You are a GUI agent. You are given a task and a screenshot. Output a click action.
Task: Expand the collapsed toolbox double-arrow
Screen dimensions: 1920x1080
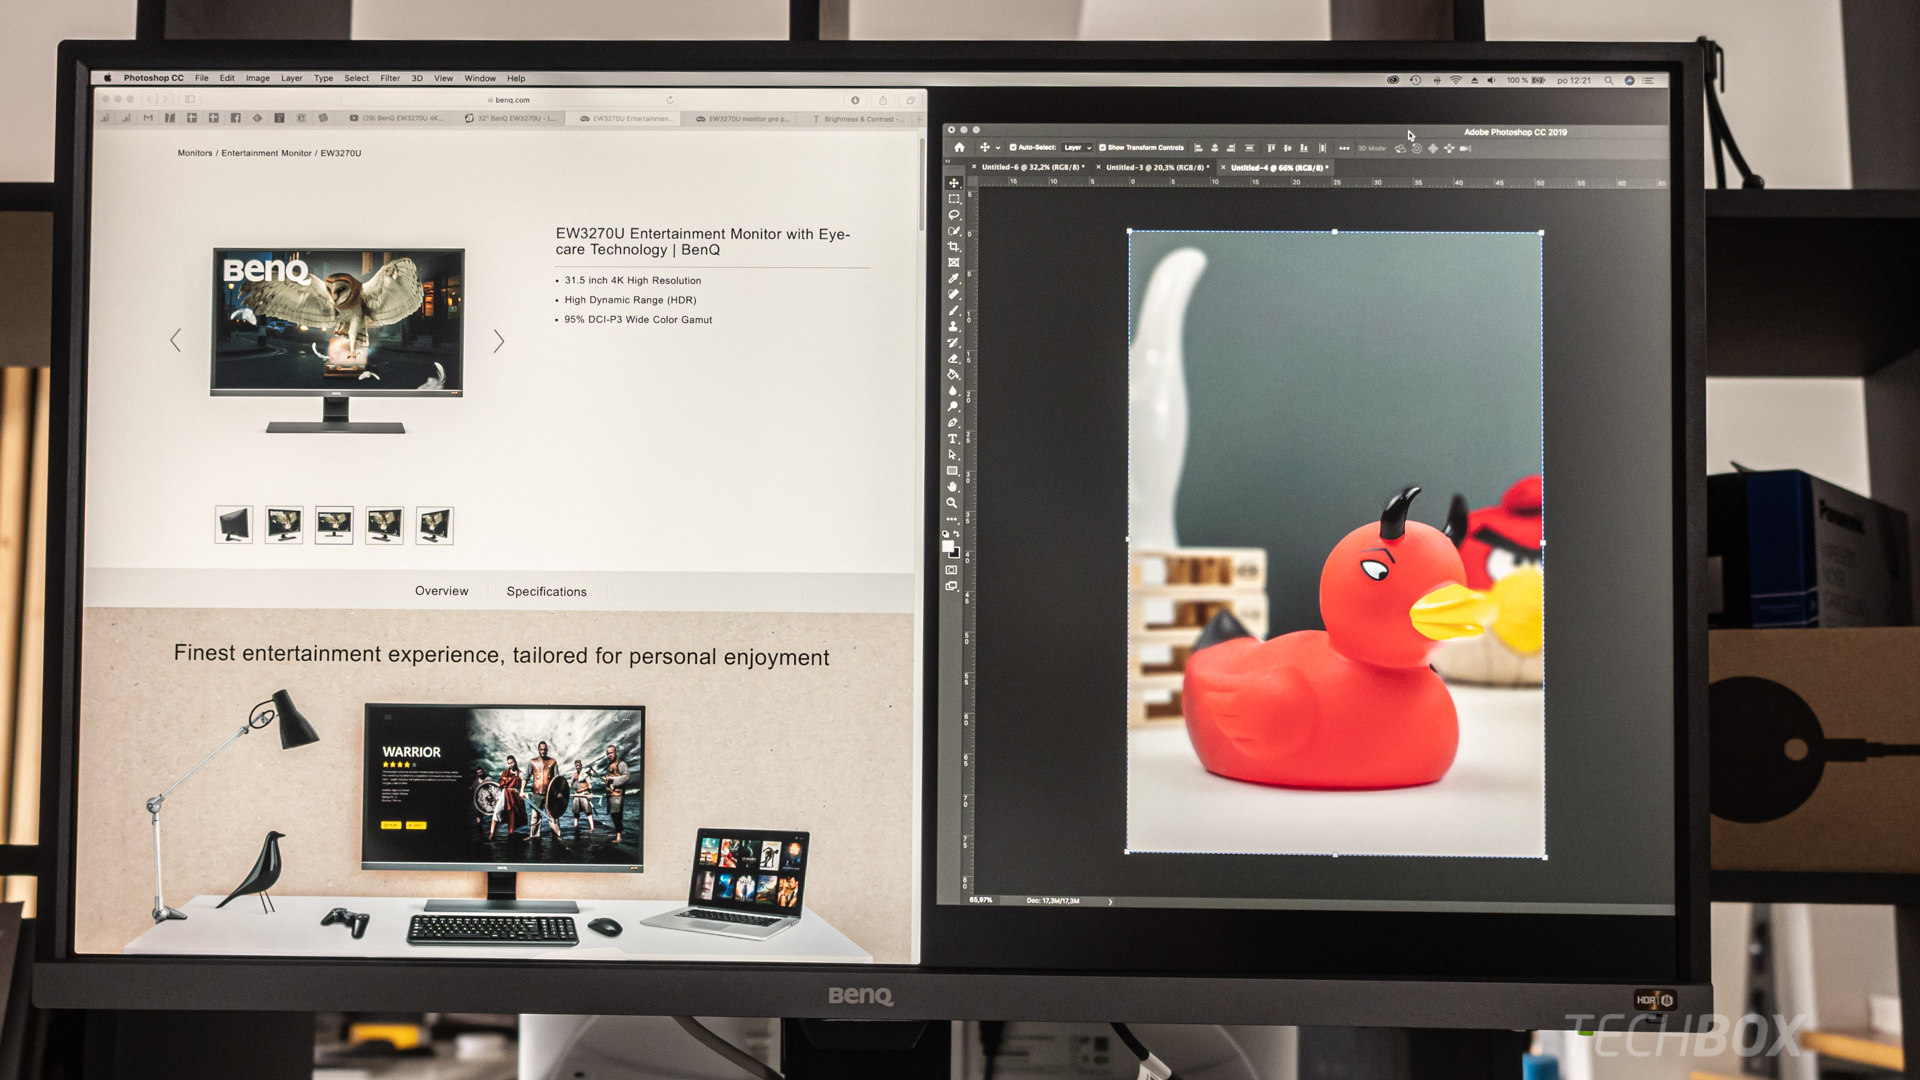(x=949, y=161)
